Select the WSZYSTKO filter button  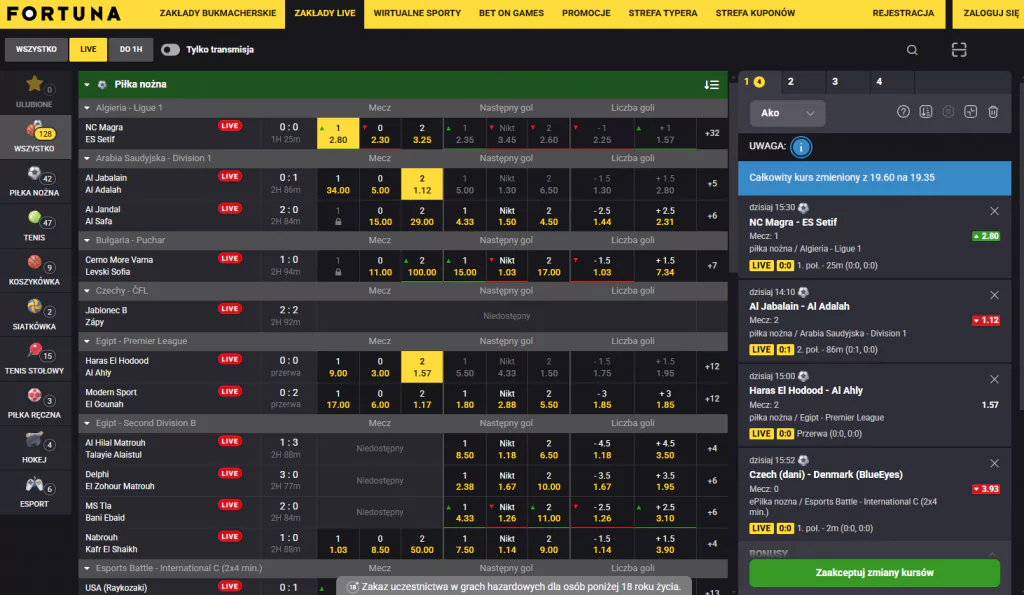[x=37, y=50]
